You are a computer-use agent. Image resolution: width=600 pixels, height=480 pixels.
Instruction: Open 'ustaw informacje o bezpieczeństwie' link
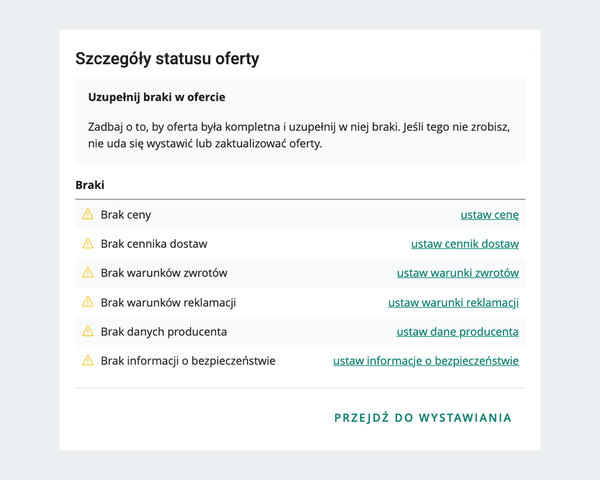point(425,360)
